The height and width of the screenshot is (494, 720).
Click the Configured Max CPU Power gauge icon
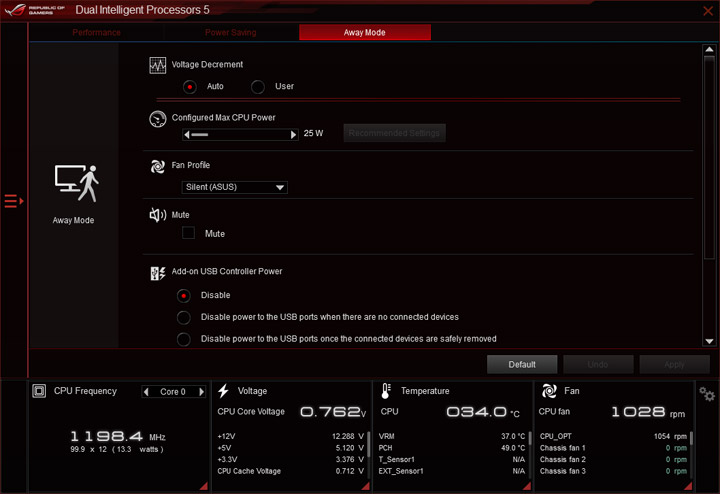click(158, 118)
